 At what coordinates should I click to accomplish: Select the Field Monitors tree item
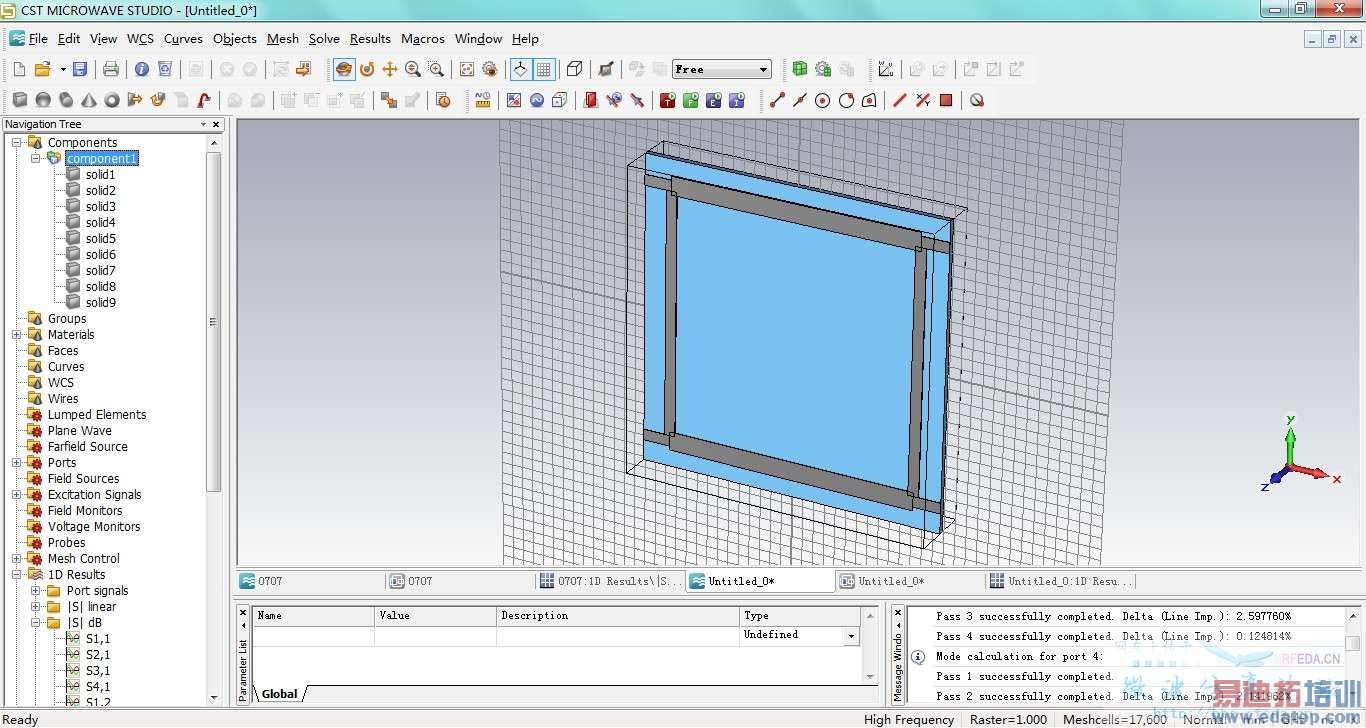click(x=85, y=510)
